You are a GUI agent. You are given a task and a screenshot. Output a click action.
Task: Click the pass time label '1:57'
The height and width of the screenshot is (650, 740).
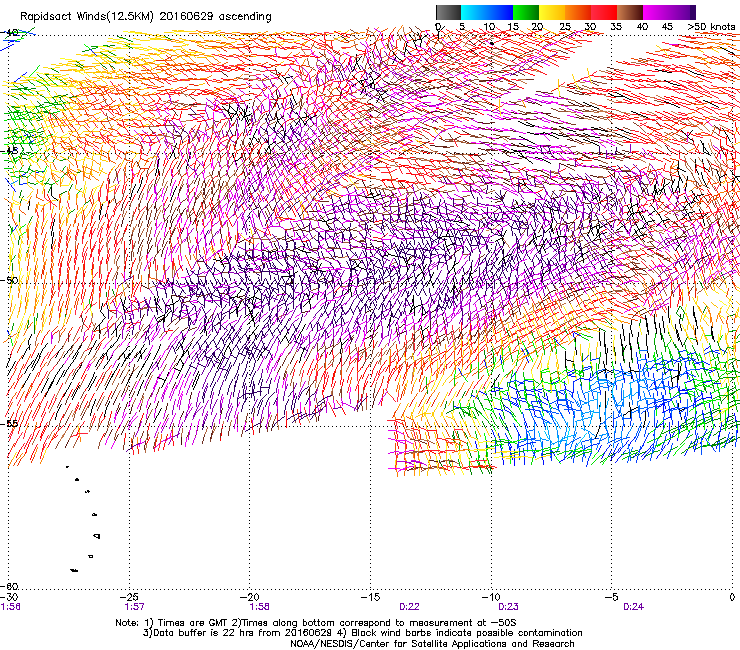[x=135, y=607]
